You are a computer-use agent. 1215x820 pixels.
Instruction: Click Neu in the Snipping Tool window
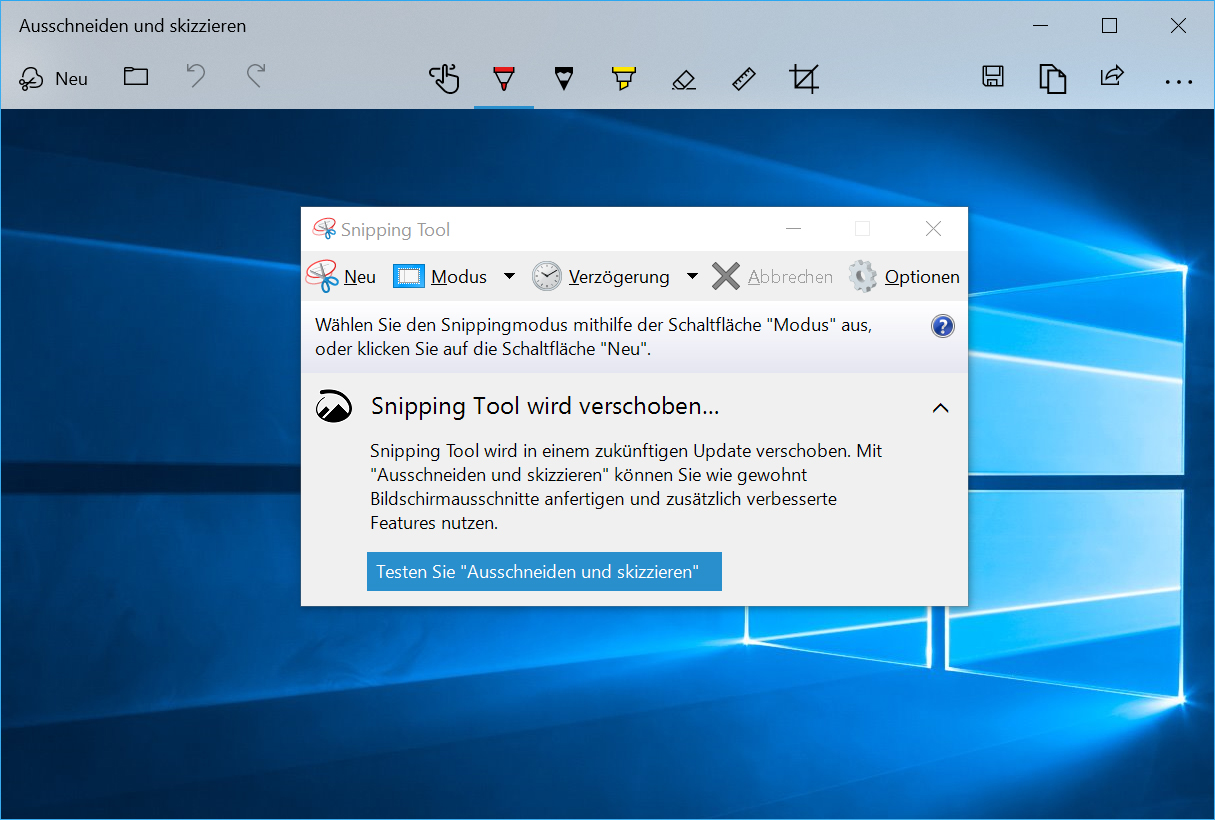[x=341, y=276]
